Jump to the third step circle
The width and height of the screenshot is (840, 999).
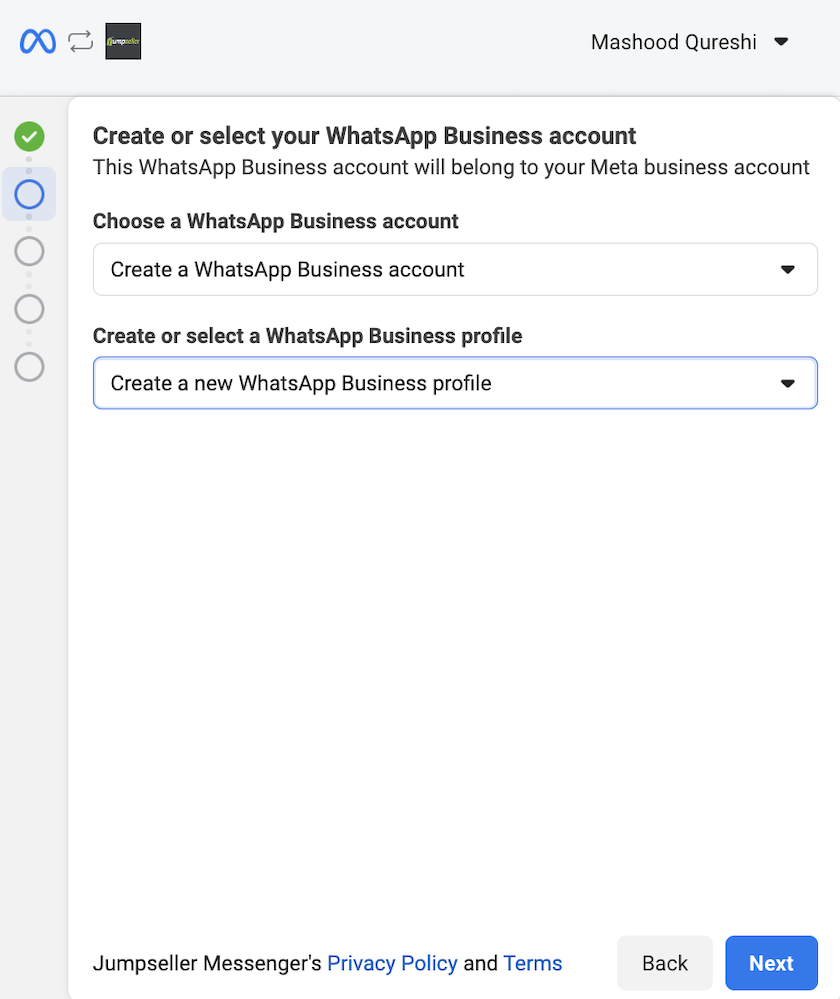[29, 252]
